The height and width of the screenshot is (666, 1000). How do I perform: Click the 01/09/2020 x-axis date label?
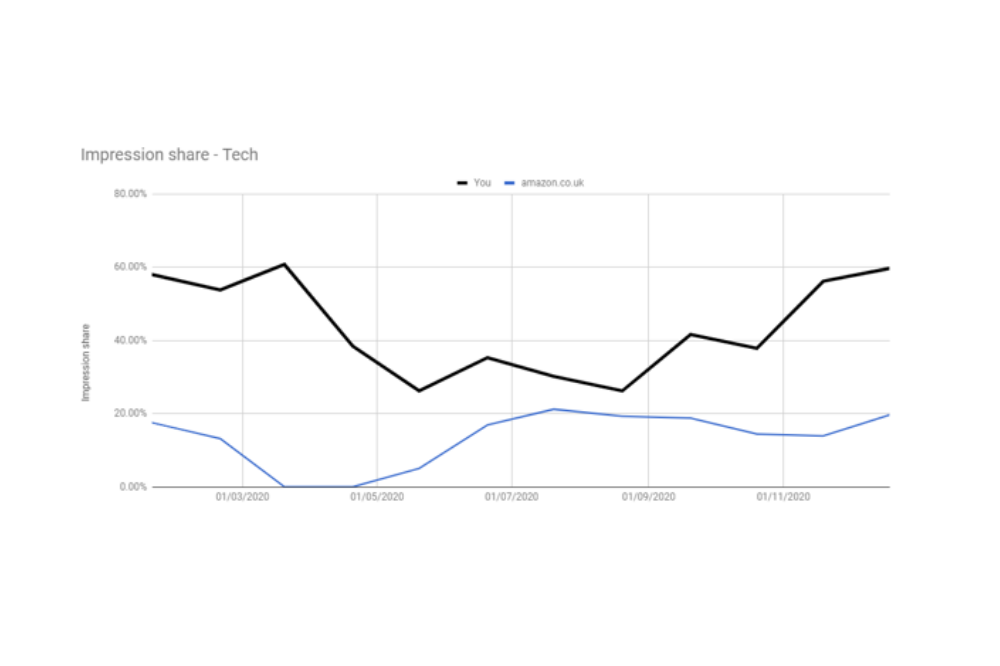pos(649,496)
